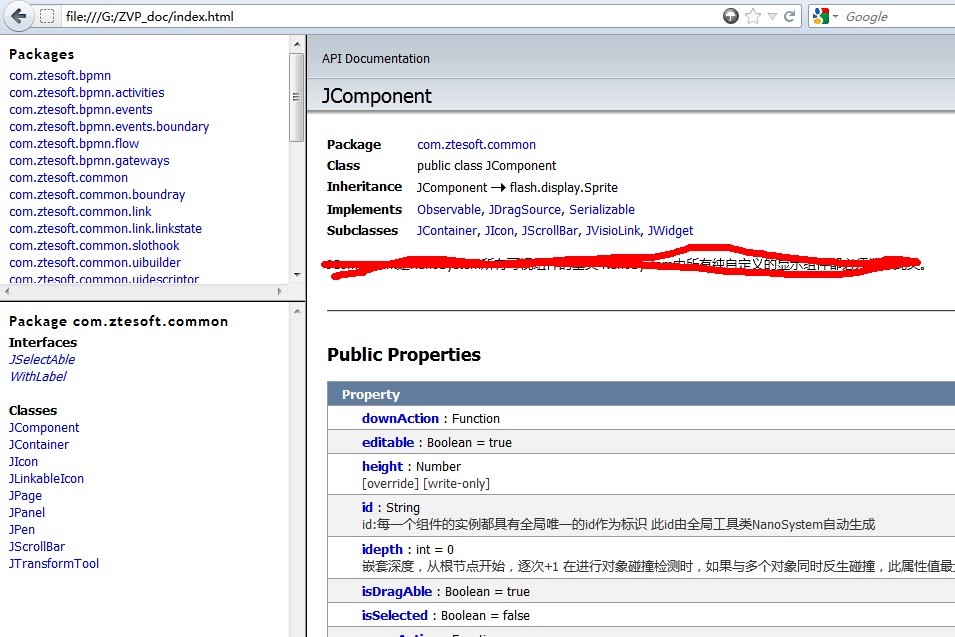Viewport: 955px width, 637px height.
Task: Open the JWidget subclass link
Action: [x=670, y=231]
